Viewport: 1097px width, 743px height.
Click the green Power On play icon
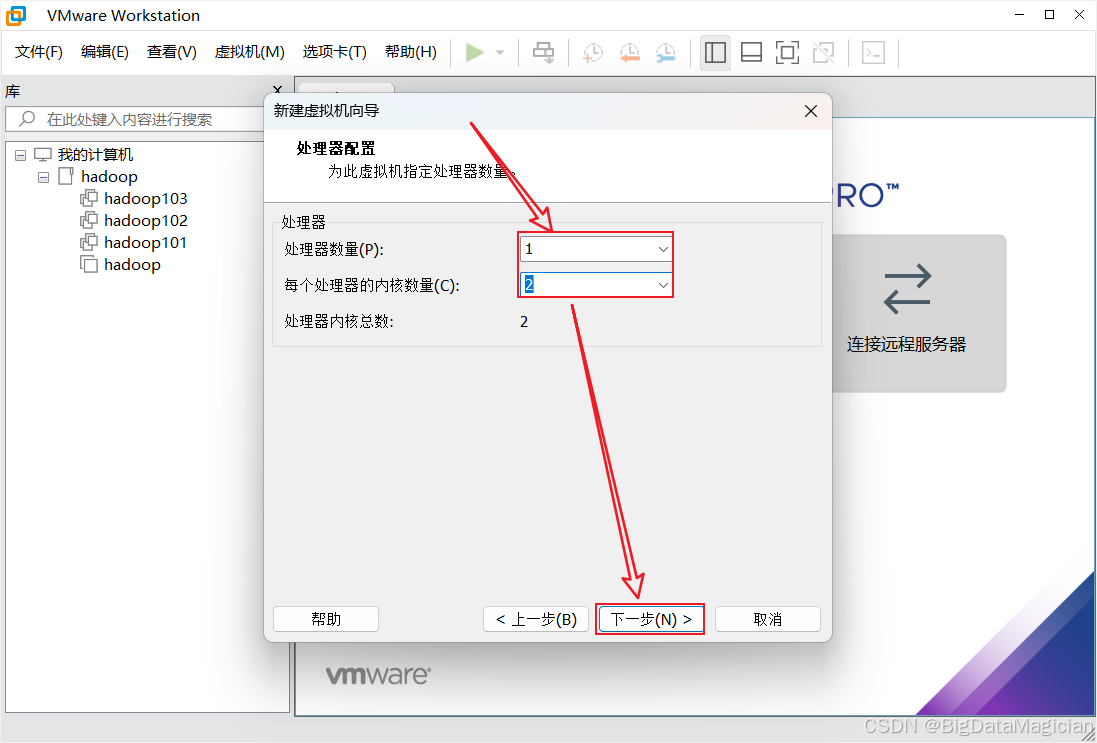[475, 52]
